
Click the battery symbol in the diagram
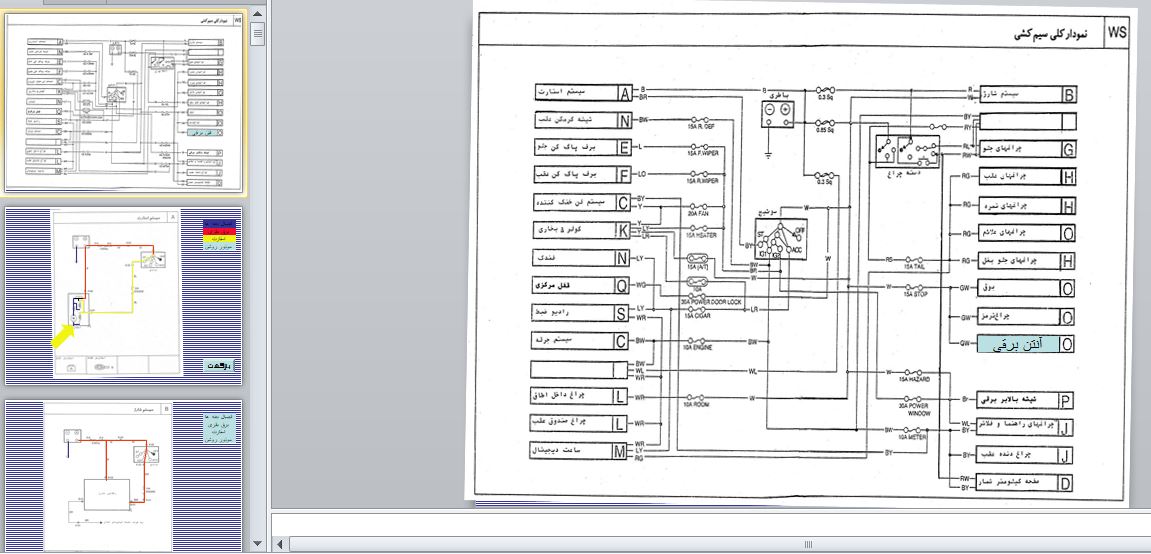776,117
